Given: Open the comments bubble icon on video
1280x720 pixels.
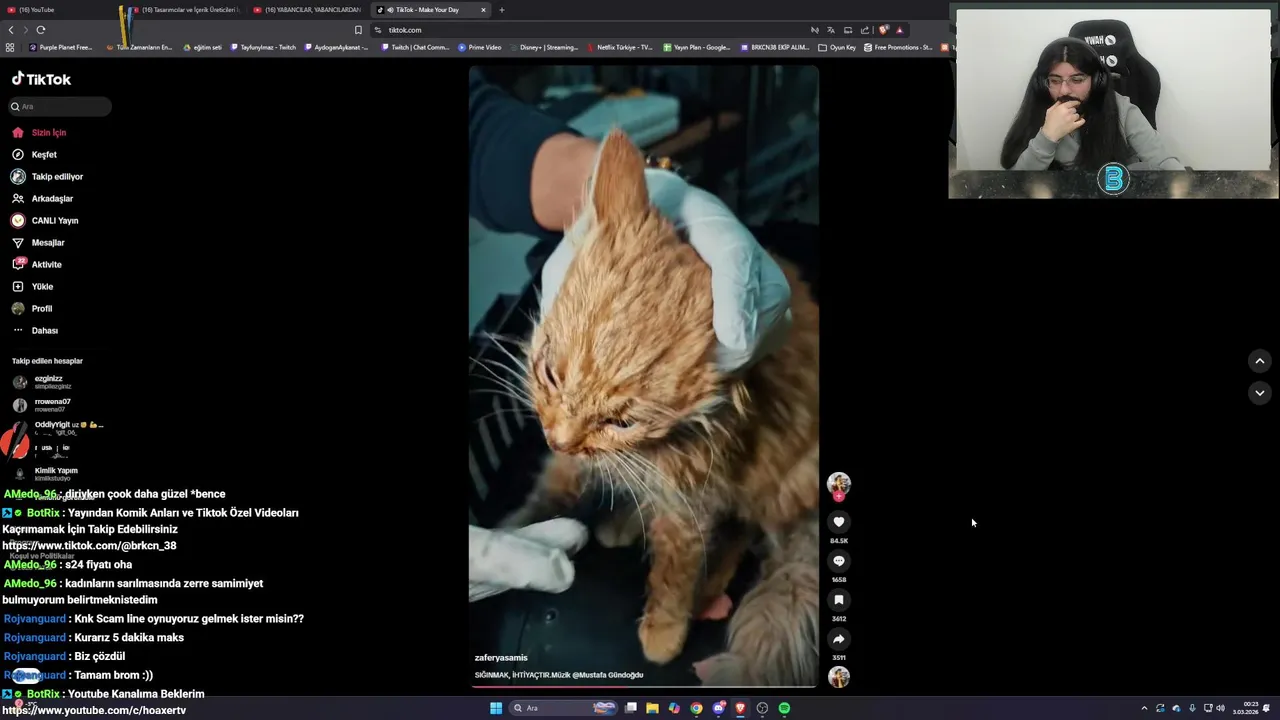Looking at the screenshot, I should 839,561.
